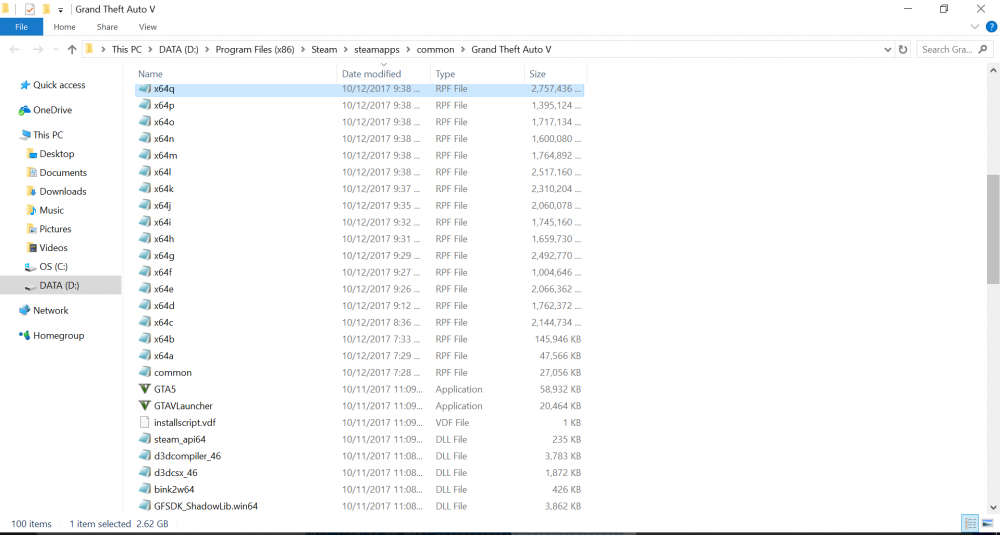This screenshot has width=1000, height=535.
Task: Switch to details view icon in status bar
Action: click(969, 524)
